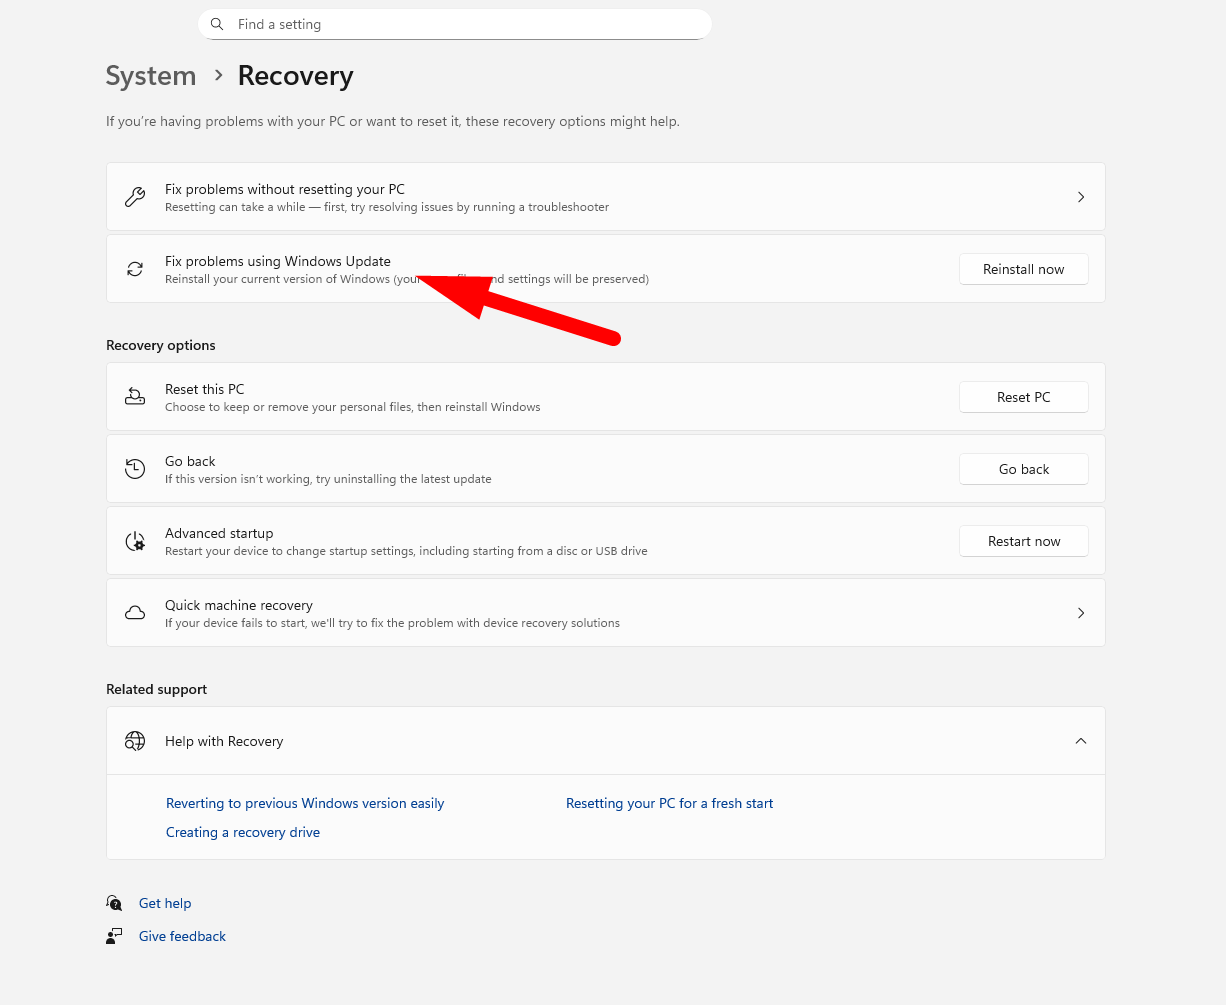The width and height of the screenshot is (1226, 1005).
Task: Go to System in breadcrumb
Action: (x=151, y=76)
